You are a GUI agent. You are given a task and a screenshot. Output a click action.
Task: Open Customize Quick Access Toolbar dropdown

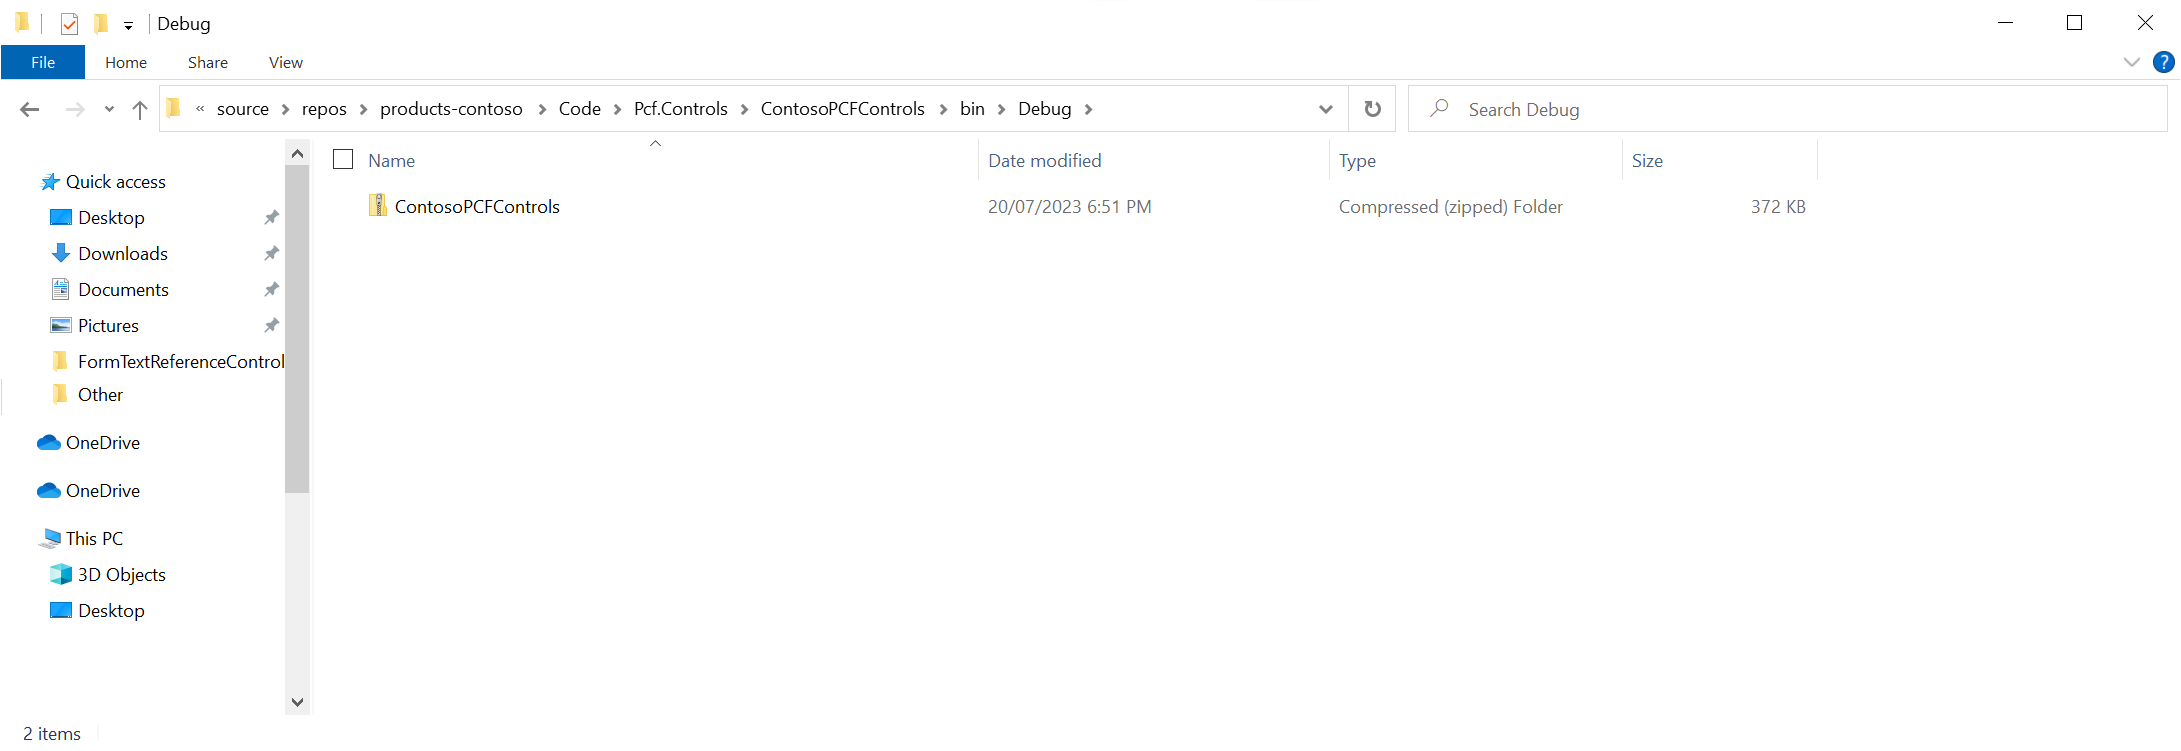tap(128, 25)
